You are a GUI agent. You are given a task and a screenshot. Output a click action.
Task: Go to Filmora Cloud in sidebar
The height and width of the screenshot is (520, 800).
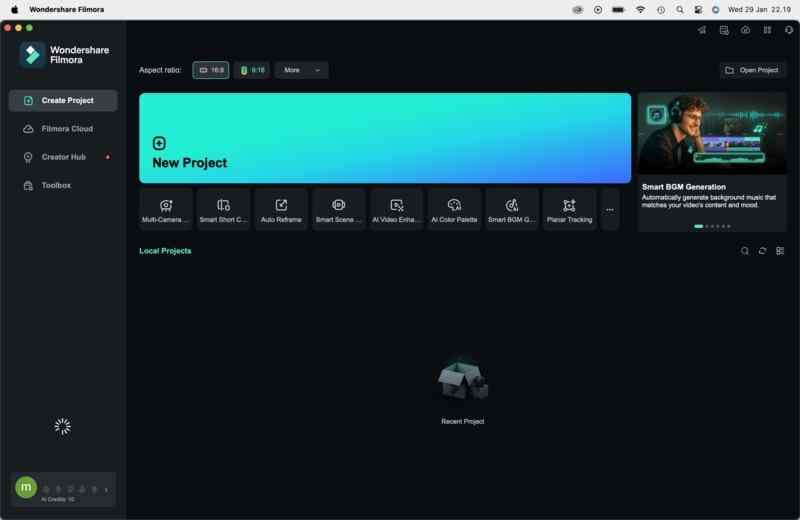pyautogui.click(x=63, y=129)
